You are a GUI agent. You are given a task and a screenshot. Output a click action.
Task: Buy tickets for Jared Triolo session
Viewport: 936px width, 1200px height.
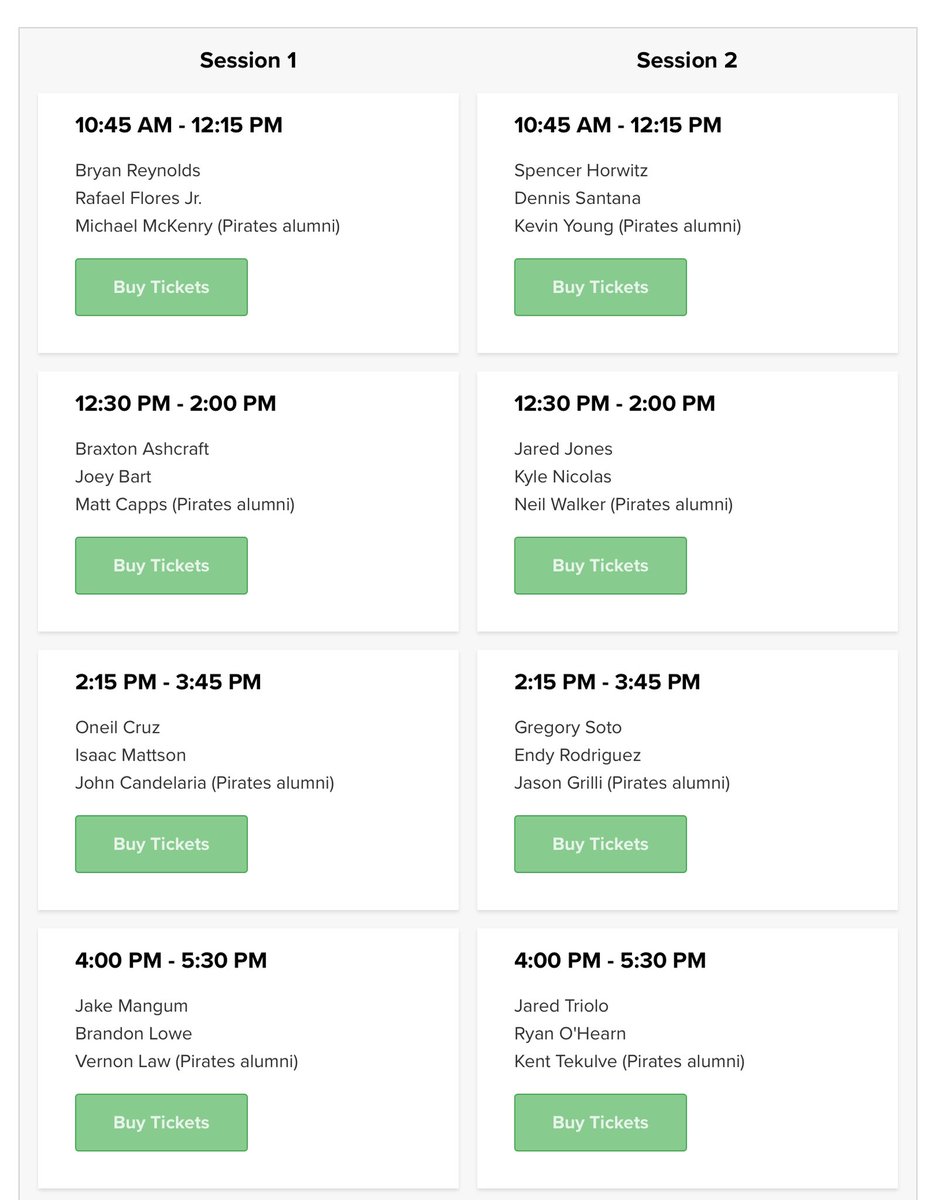pyautogui.click(x=600, y=1122)
